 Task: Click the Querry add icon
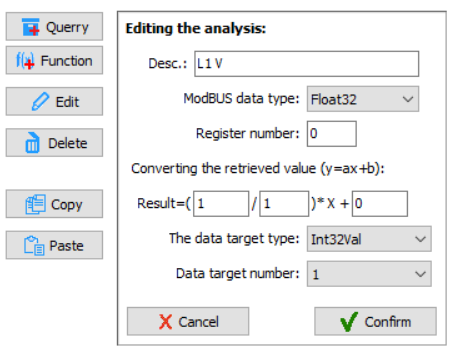pyautogui.click(x=31, y=27)
